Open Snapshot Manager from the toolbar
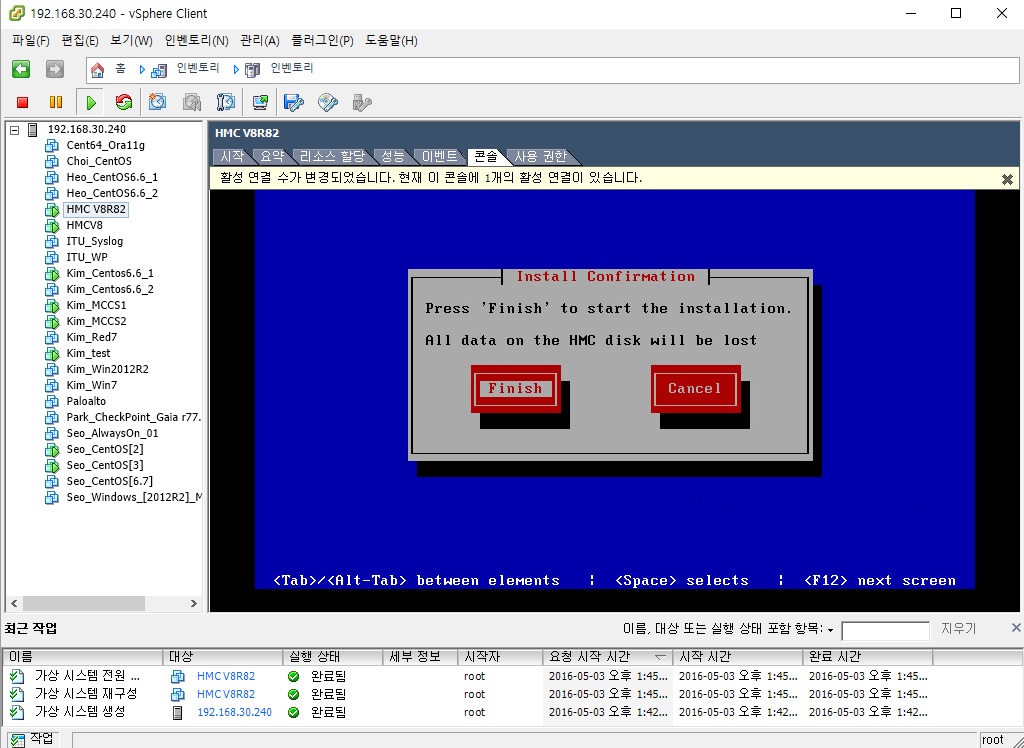Viewport: 1024px width, 748px height. coord(226,102)
